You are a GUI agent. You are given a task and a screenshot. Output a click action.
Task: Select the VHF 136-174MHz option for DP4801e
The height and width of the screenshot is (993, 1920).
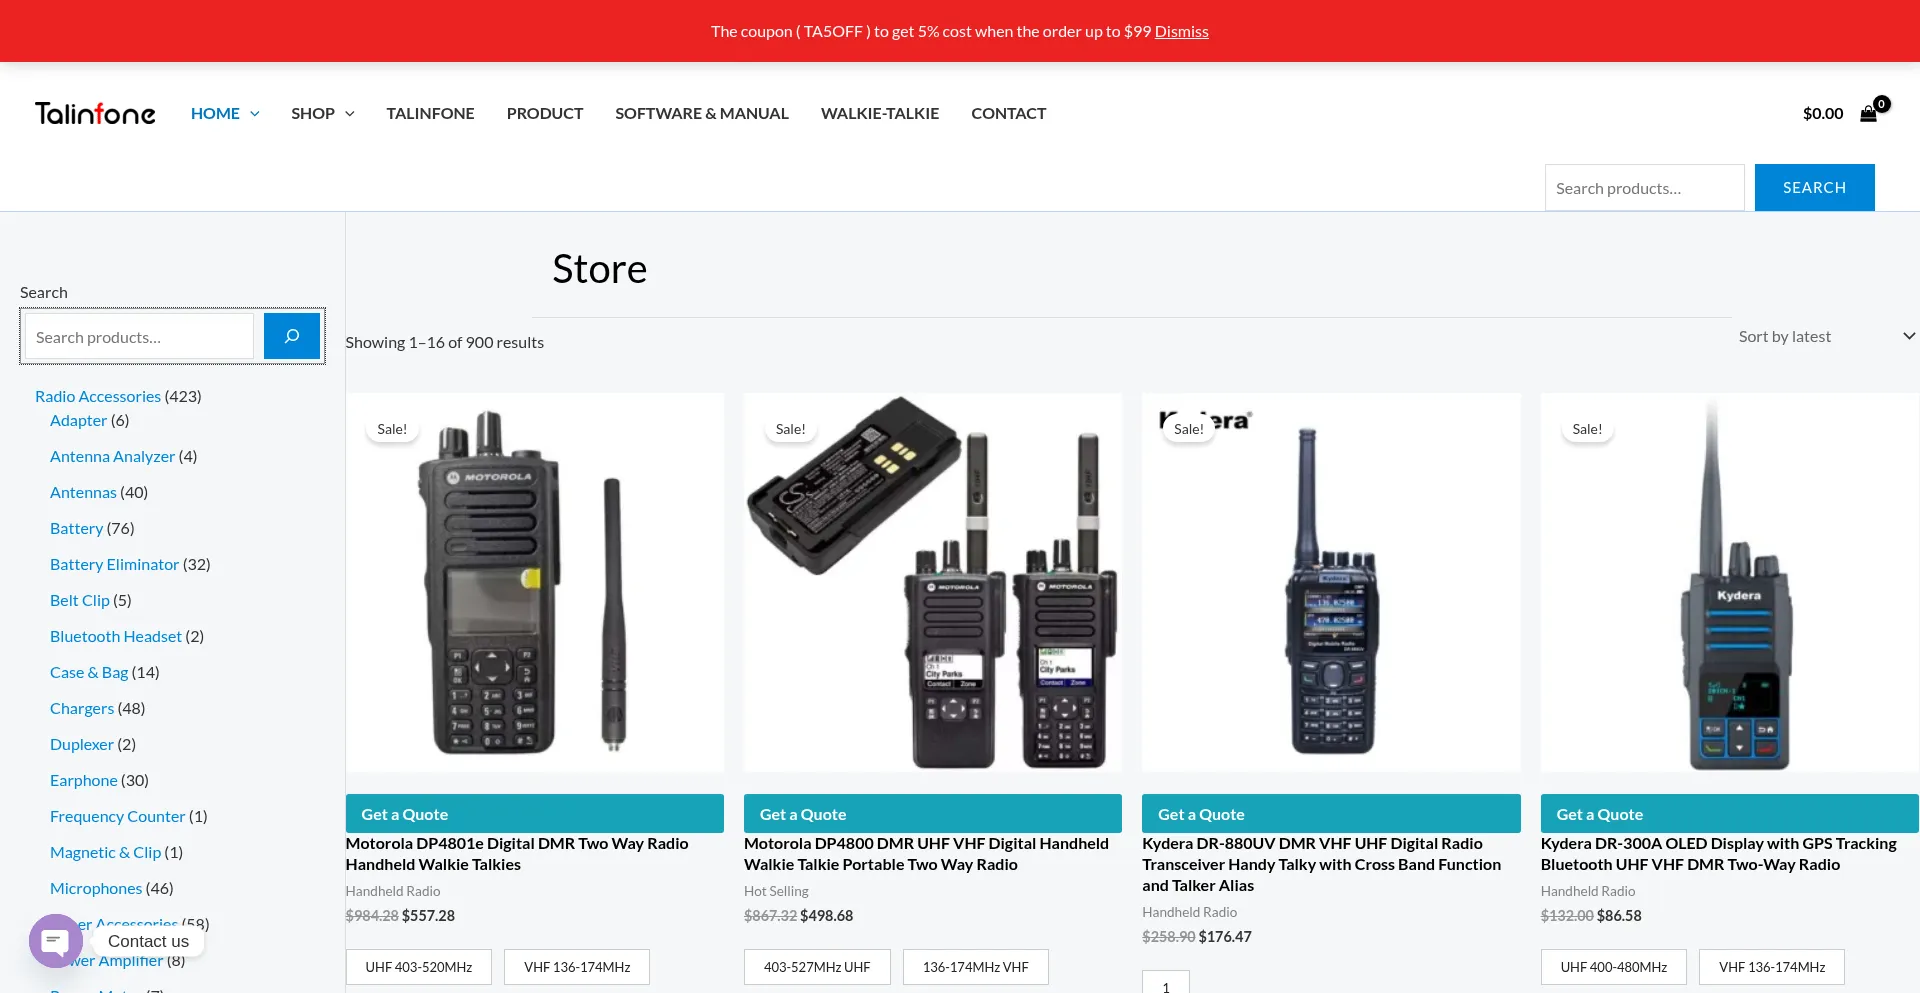point(577,967)
